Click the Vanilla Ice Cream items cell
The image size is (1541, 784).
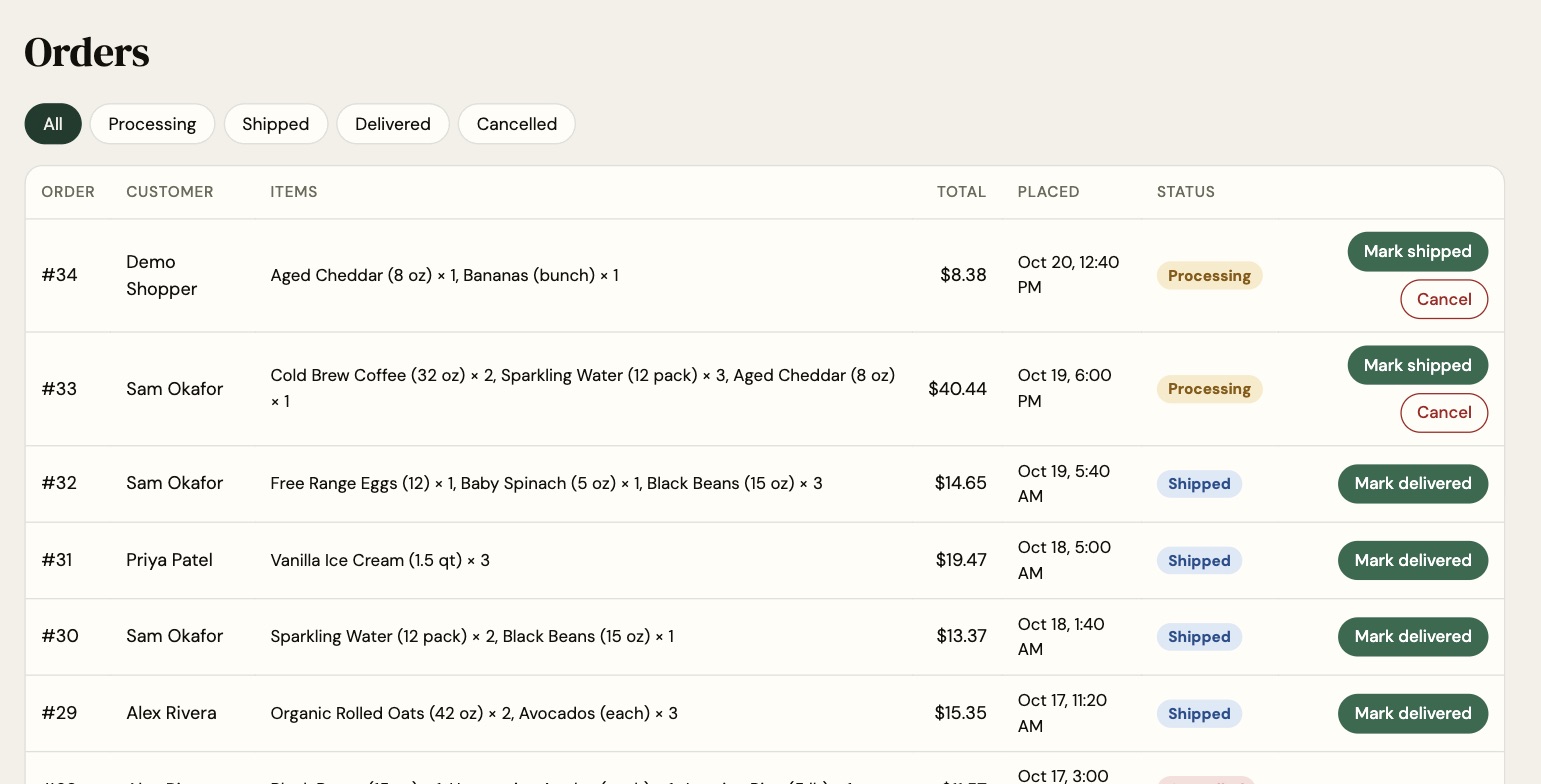pos(380,560)
